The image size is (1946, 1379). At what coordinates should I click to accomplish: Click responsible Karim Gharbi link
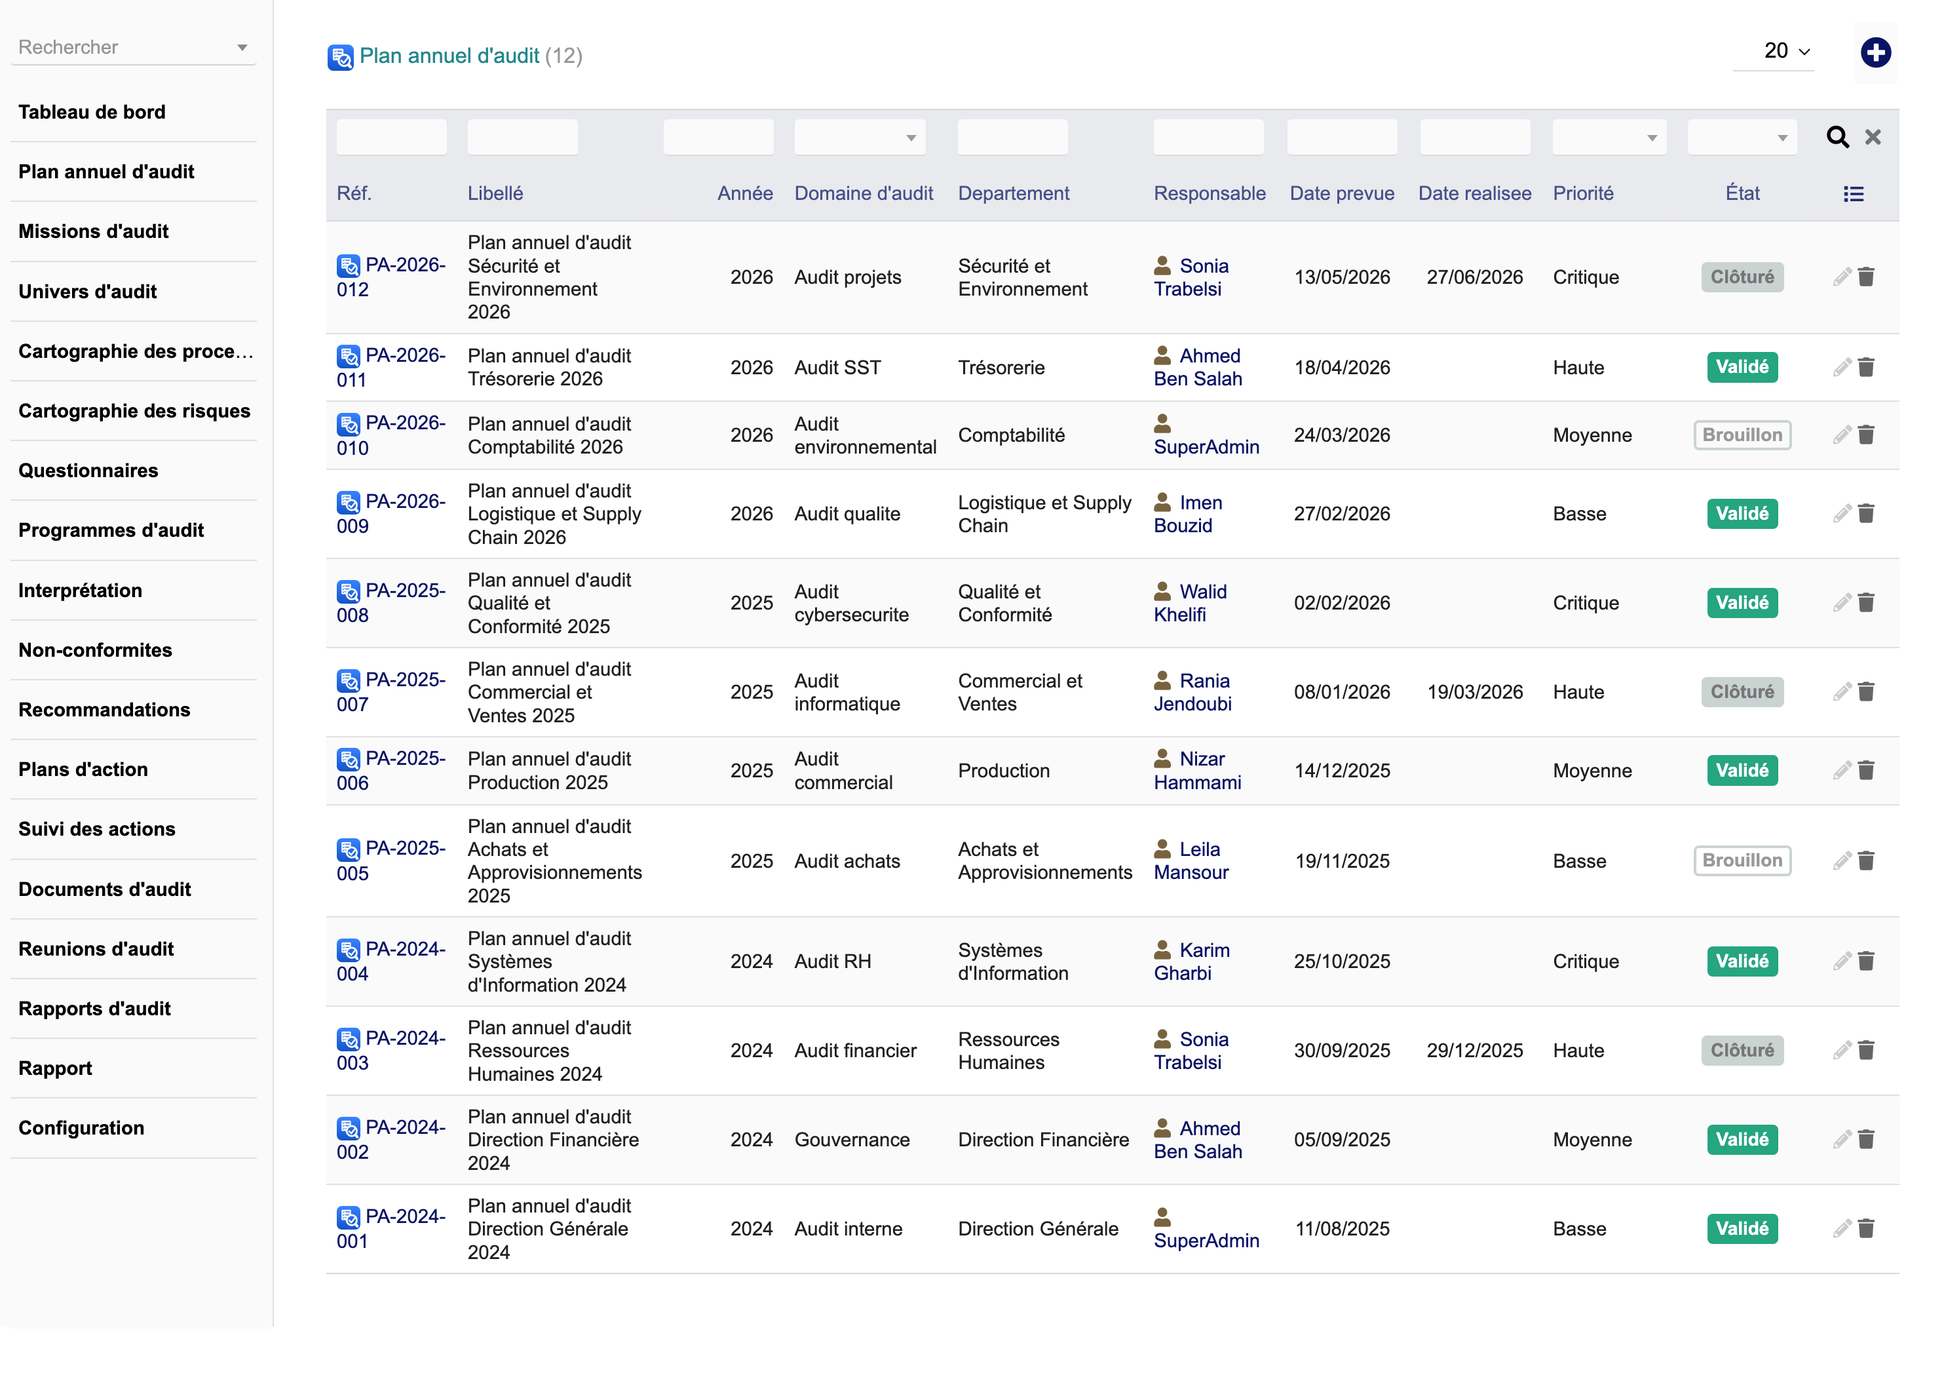(1192, 961)
